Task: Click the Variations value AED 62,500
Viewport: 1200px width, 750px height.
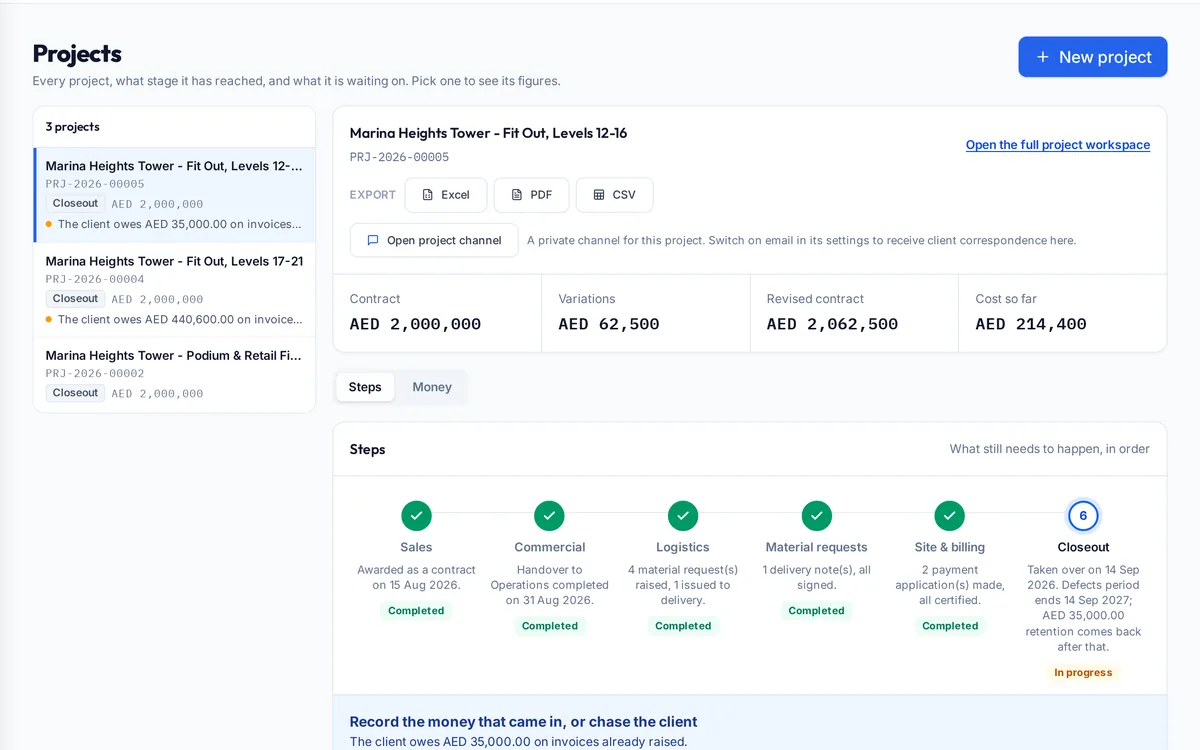Action: [609, 324]
